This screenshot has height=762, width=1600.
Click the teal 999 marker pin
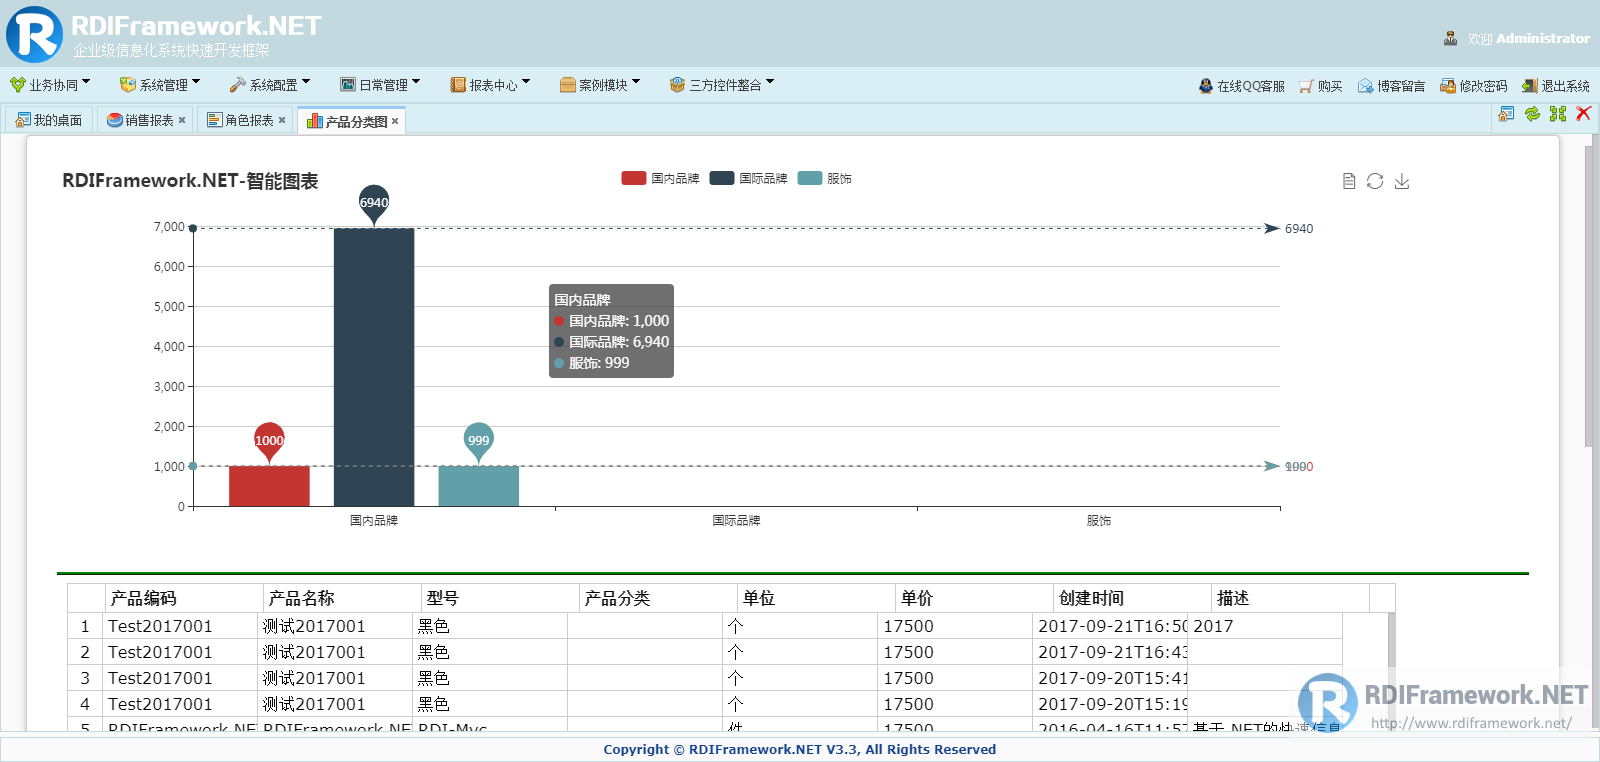[x=479, y=439]
